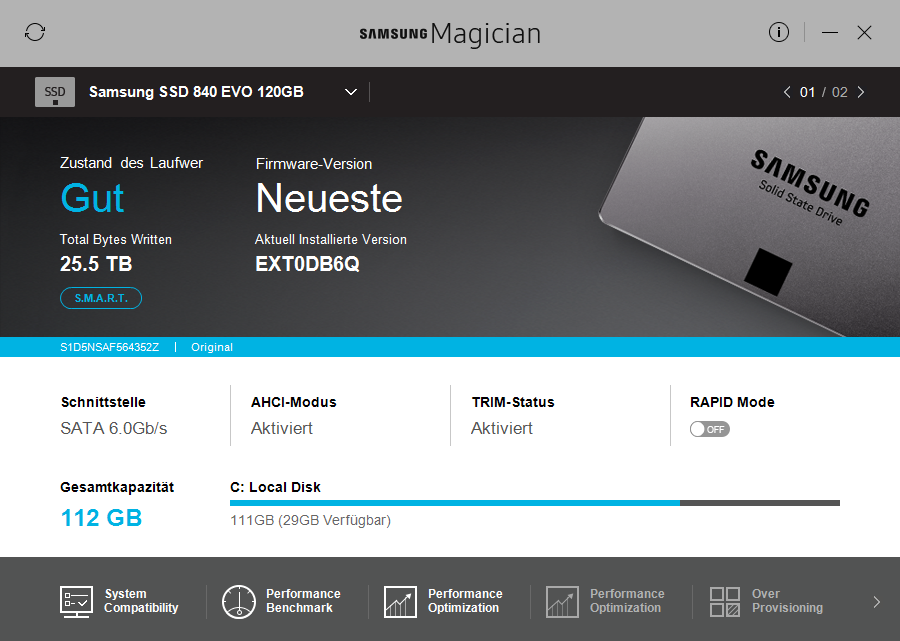Click the Performance Benchmark clock icon
Image resolution: width=900 pixels, height=641 pixels.
[239, 601]
